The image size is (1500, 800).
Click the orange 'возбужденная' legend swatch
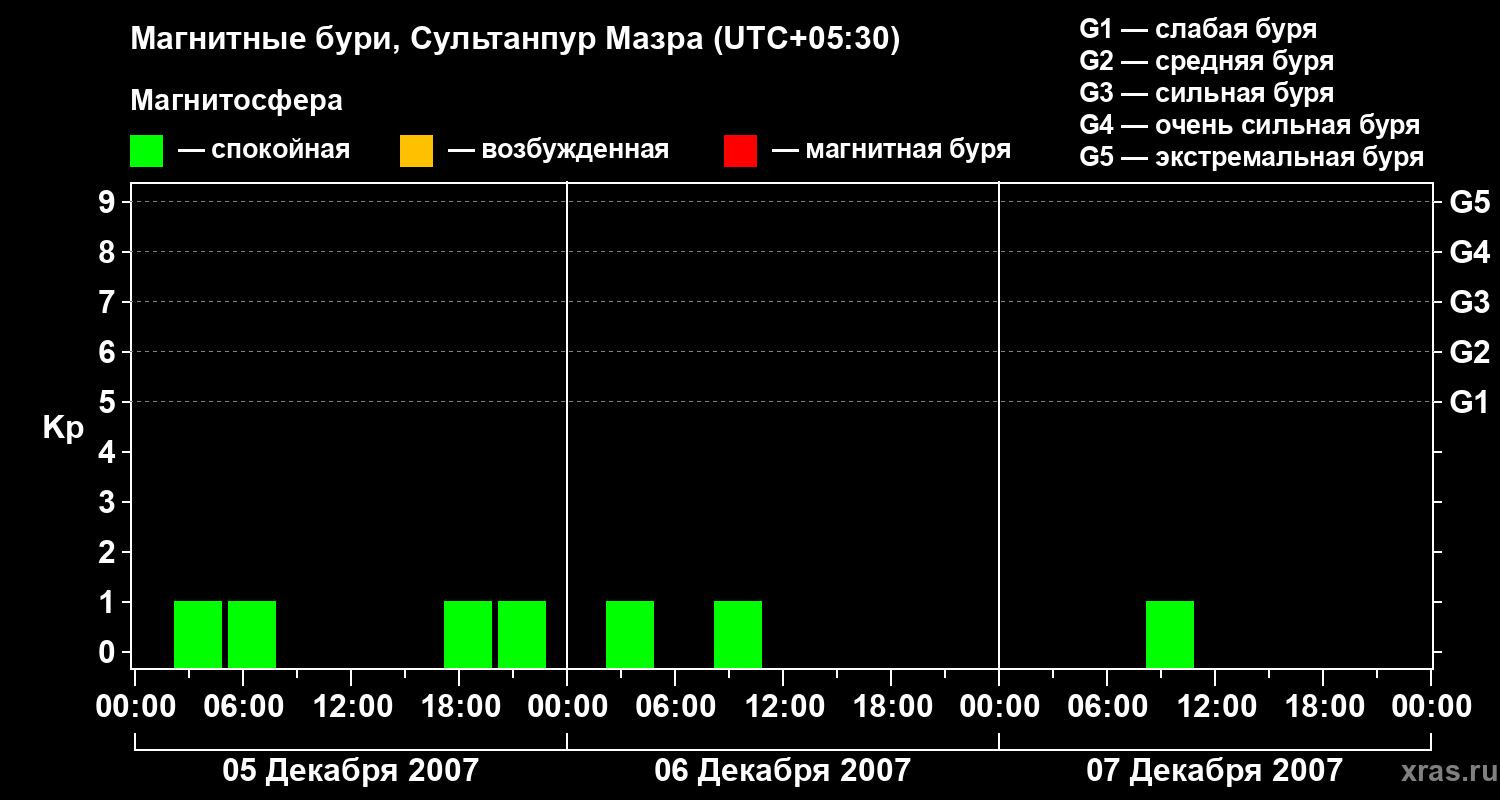[416, 151]
